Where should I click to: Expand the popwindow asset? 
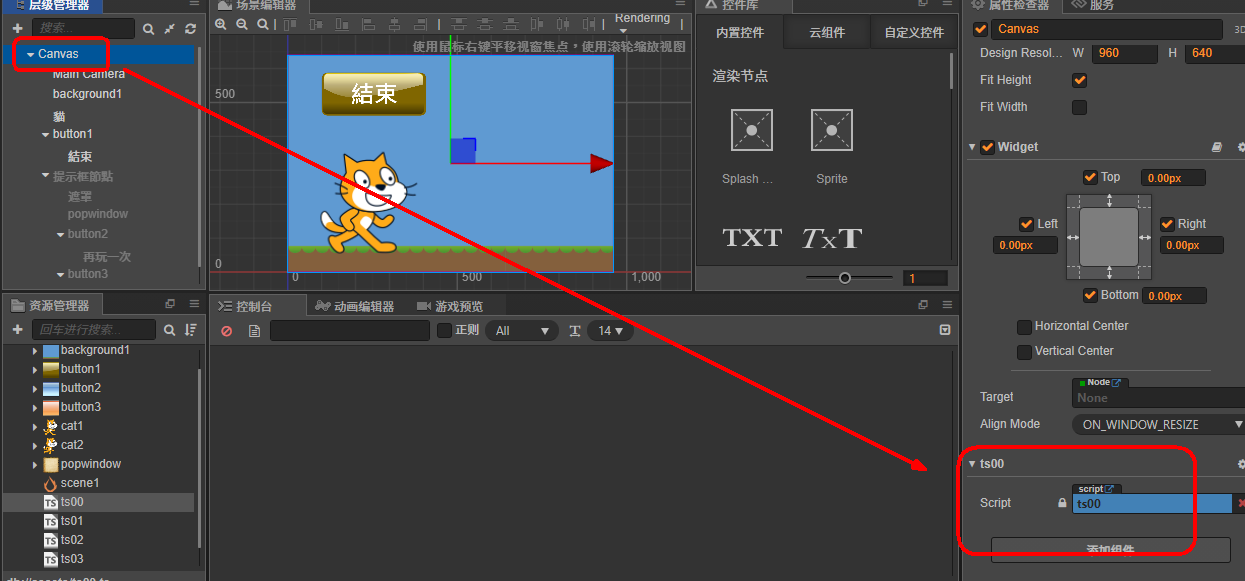click(x=35, y=464)
